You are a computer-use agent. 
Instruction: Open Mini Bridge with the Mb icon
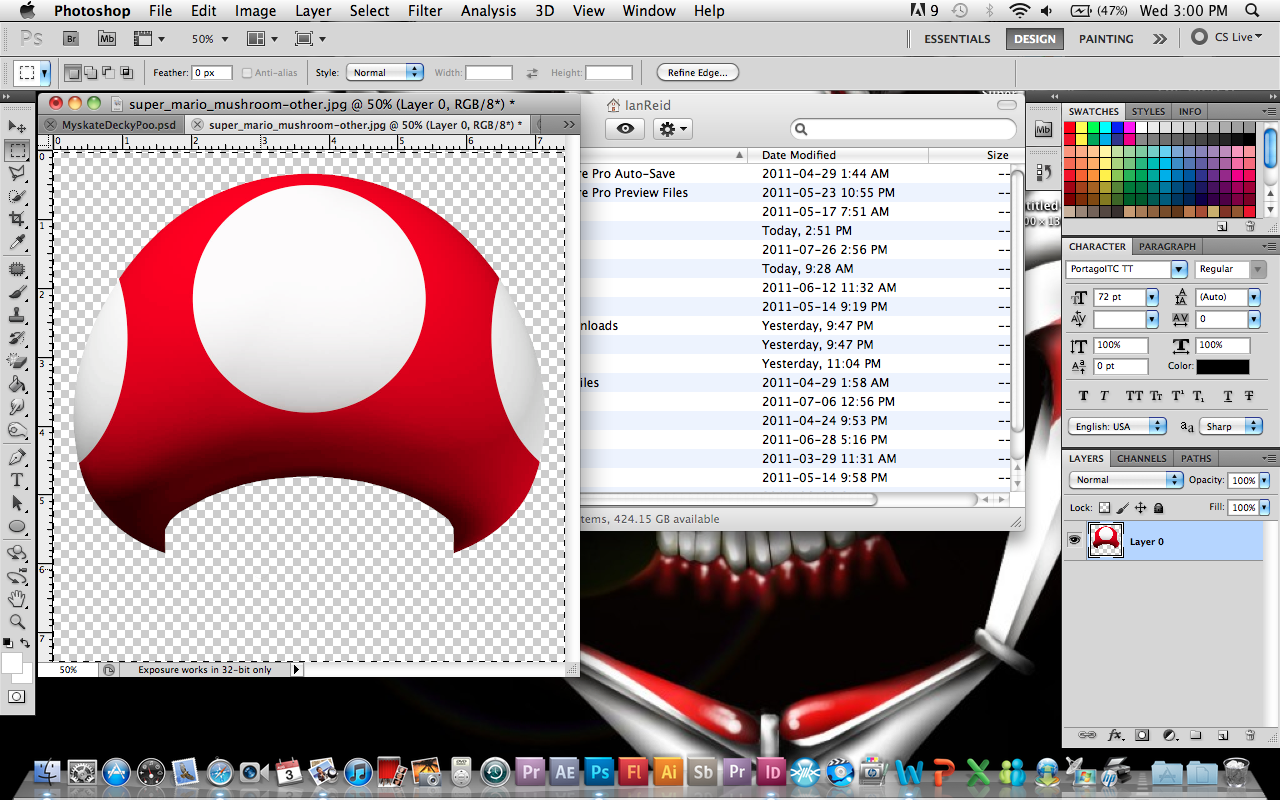[107, 39]
